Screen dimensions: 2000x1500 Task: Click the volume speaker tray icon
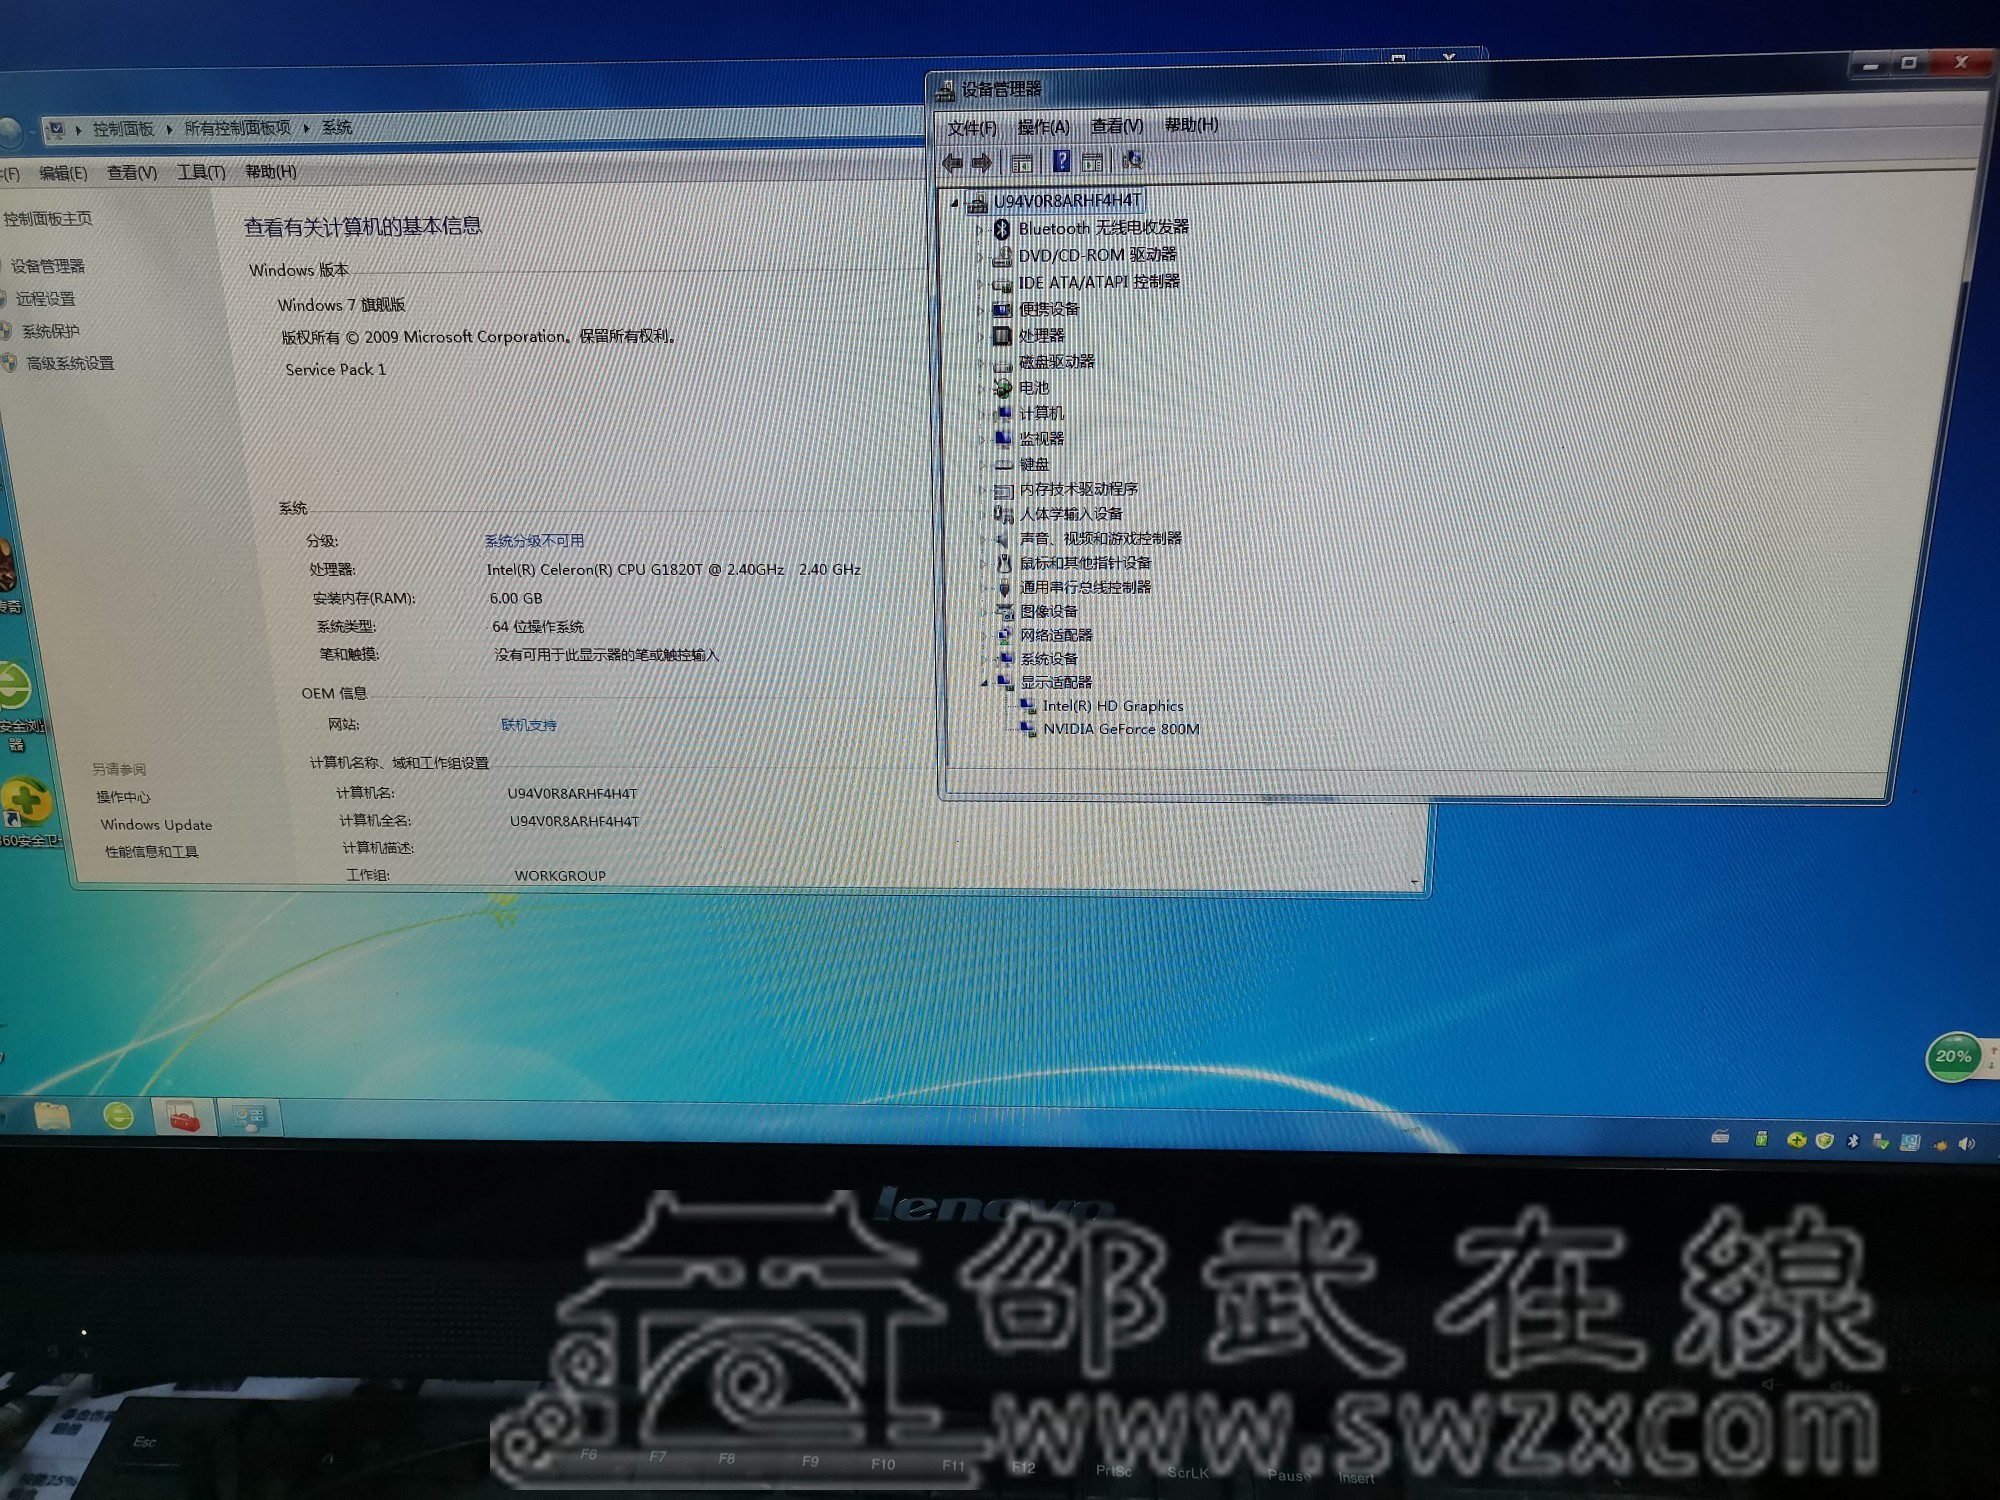pos(1966,1144)
